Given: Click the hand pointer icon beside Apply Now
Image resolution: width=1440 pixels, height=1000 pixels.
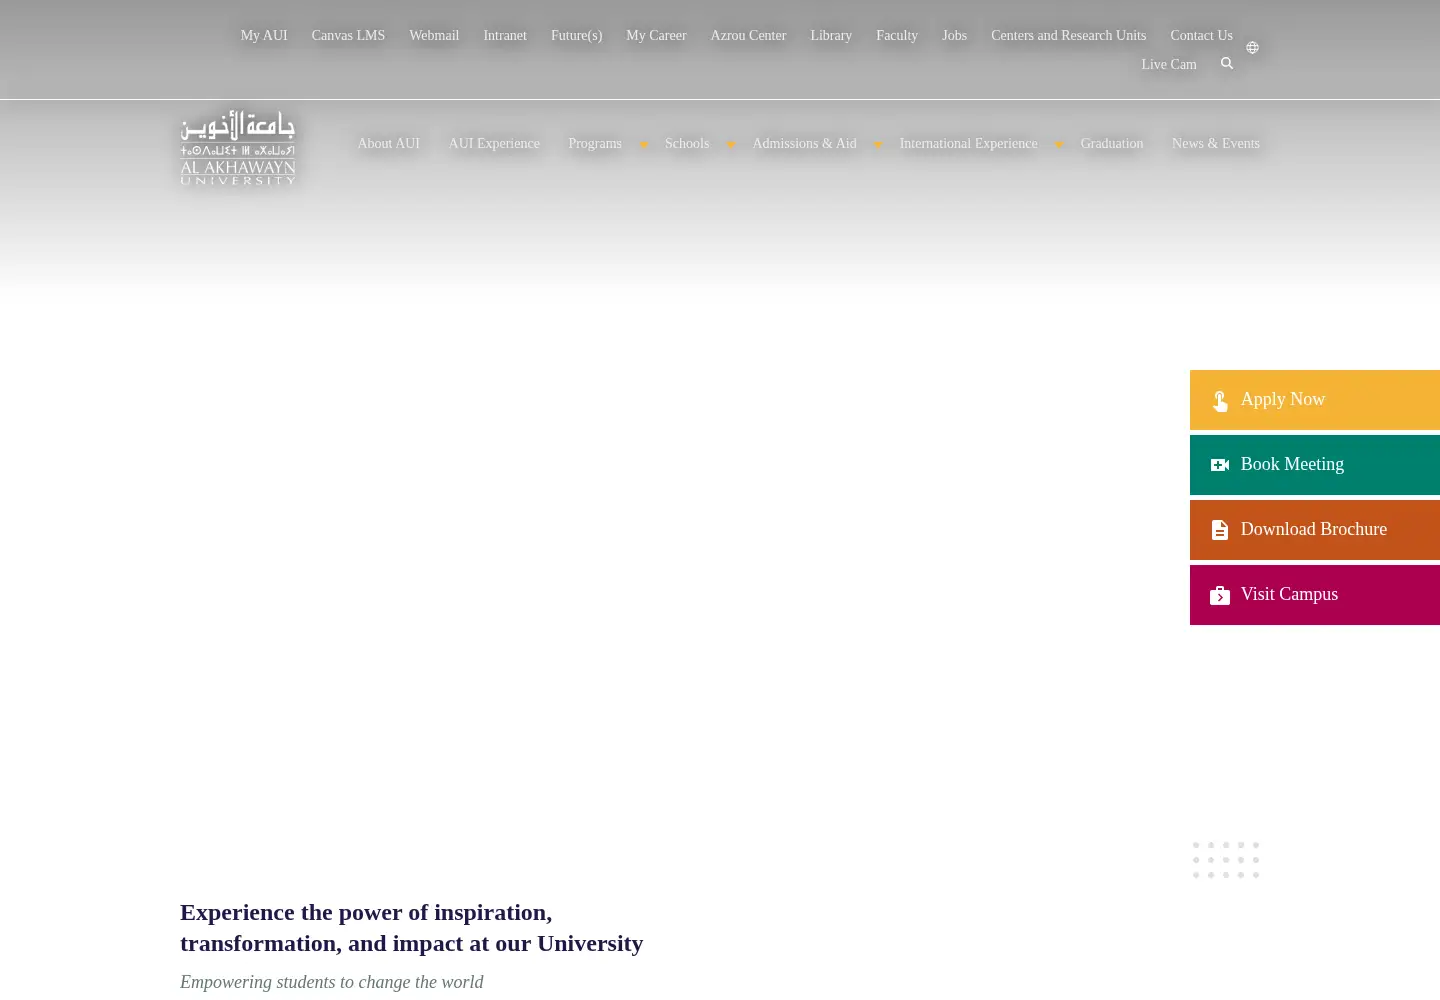Looking at the screenshot, I should 1220,401.
